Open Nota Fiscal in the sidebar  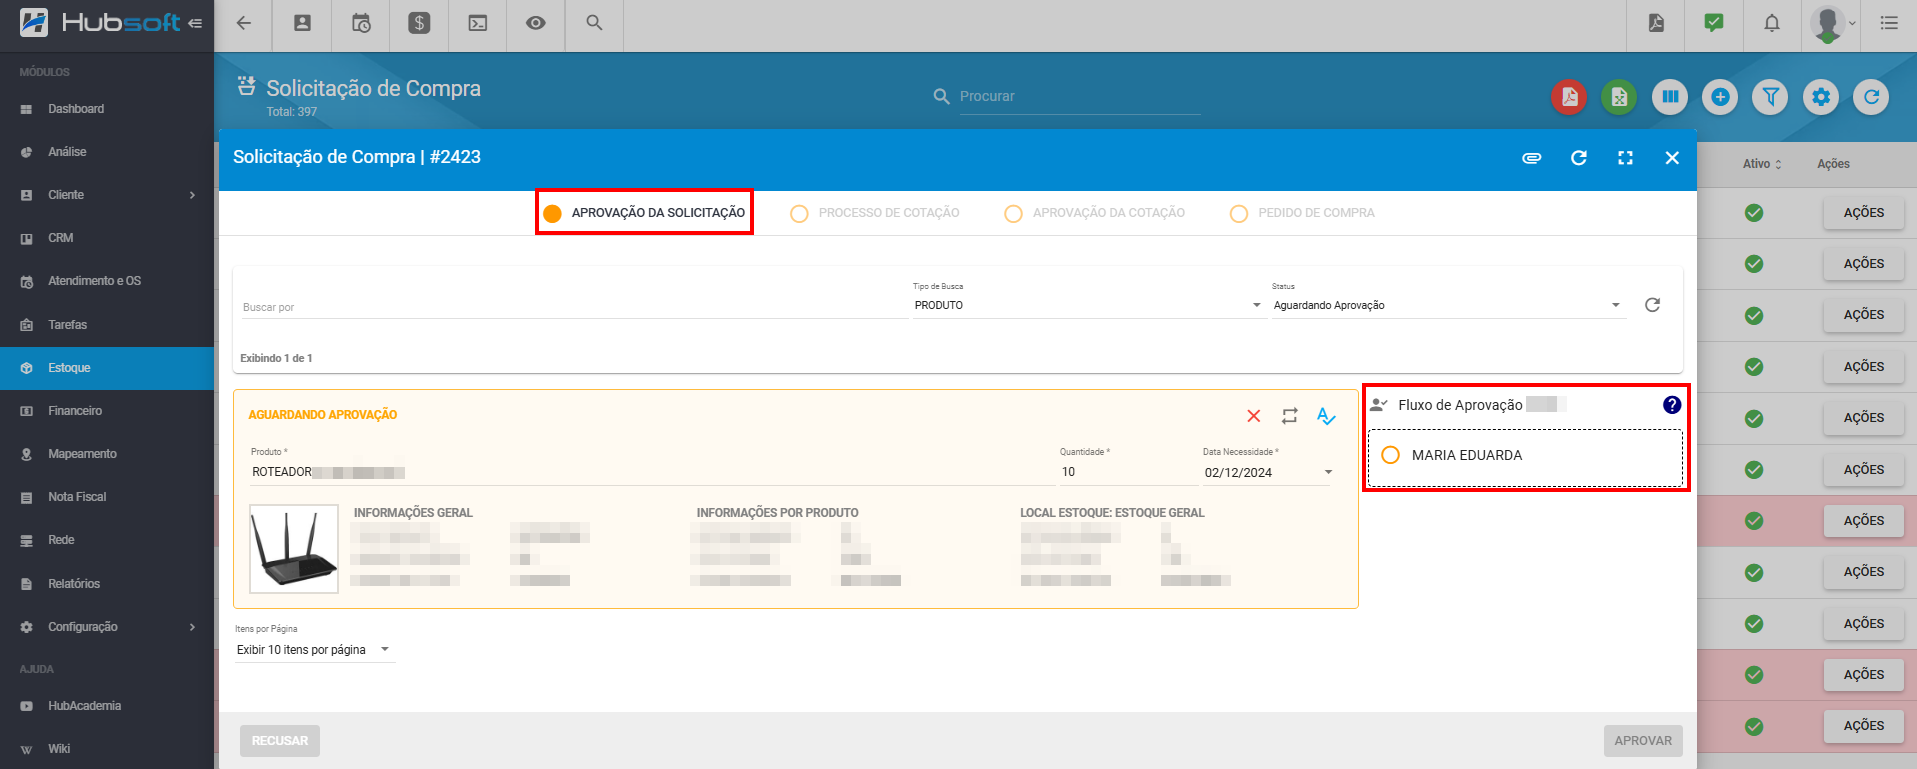click(x=107, y=497)
